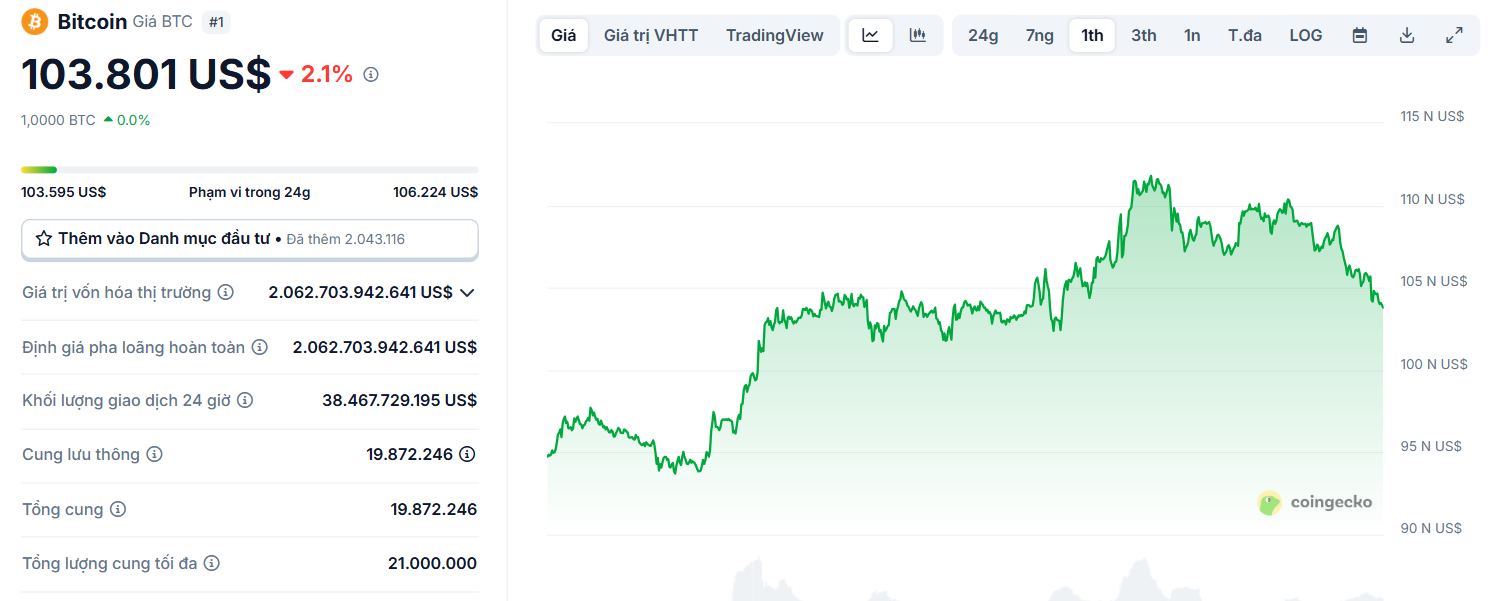Click the 100 N US$ axis label
Screen dimensions: 1499x601
1434,364
